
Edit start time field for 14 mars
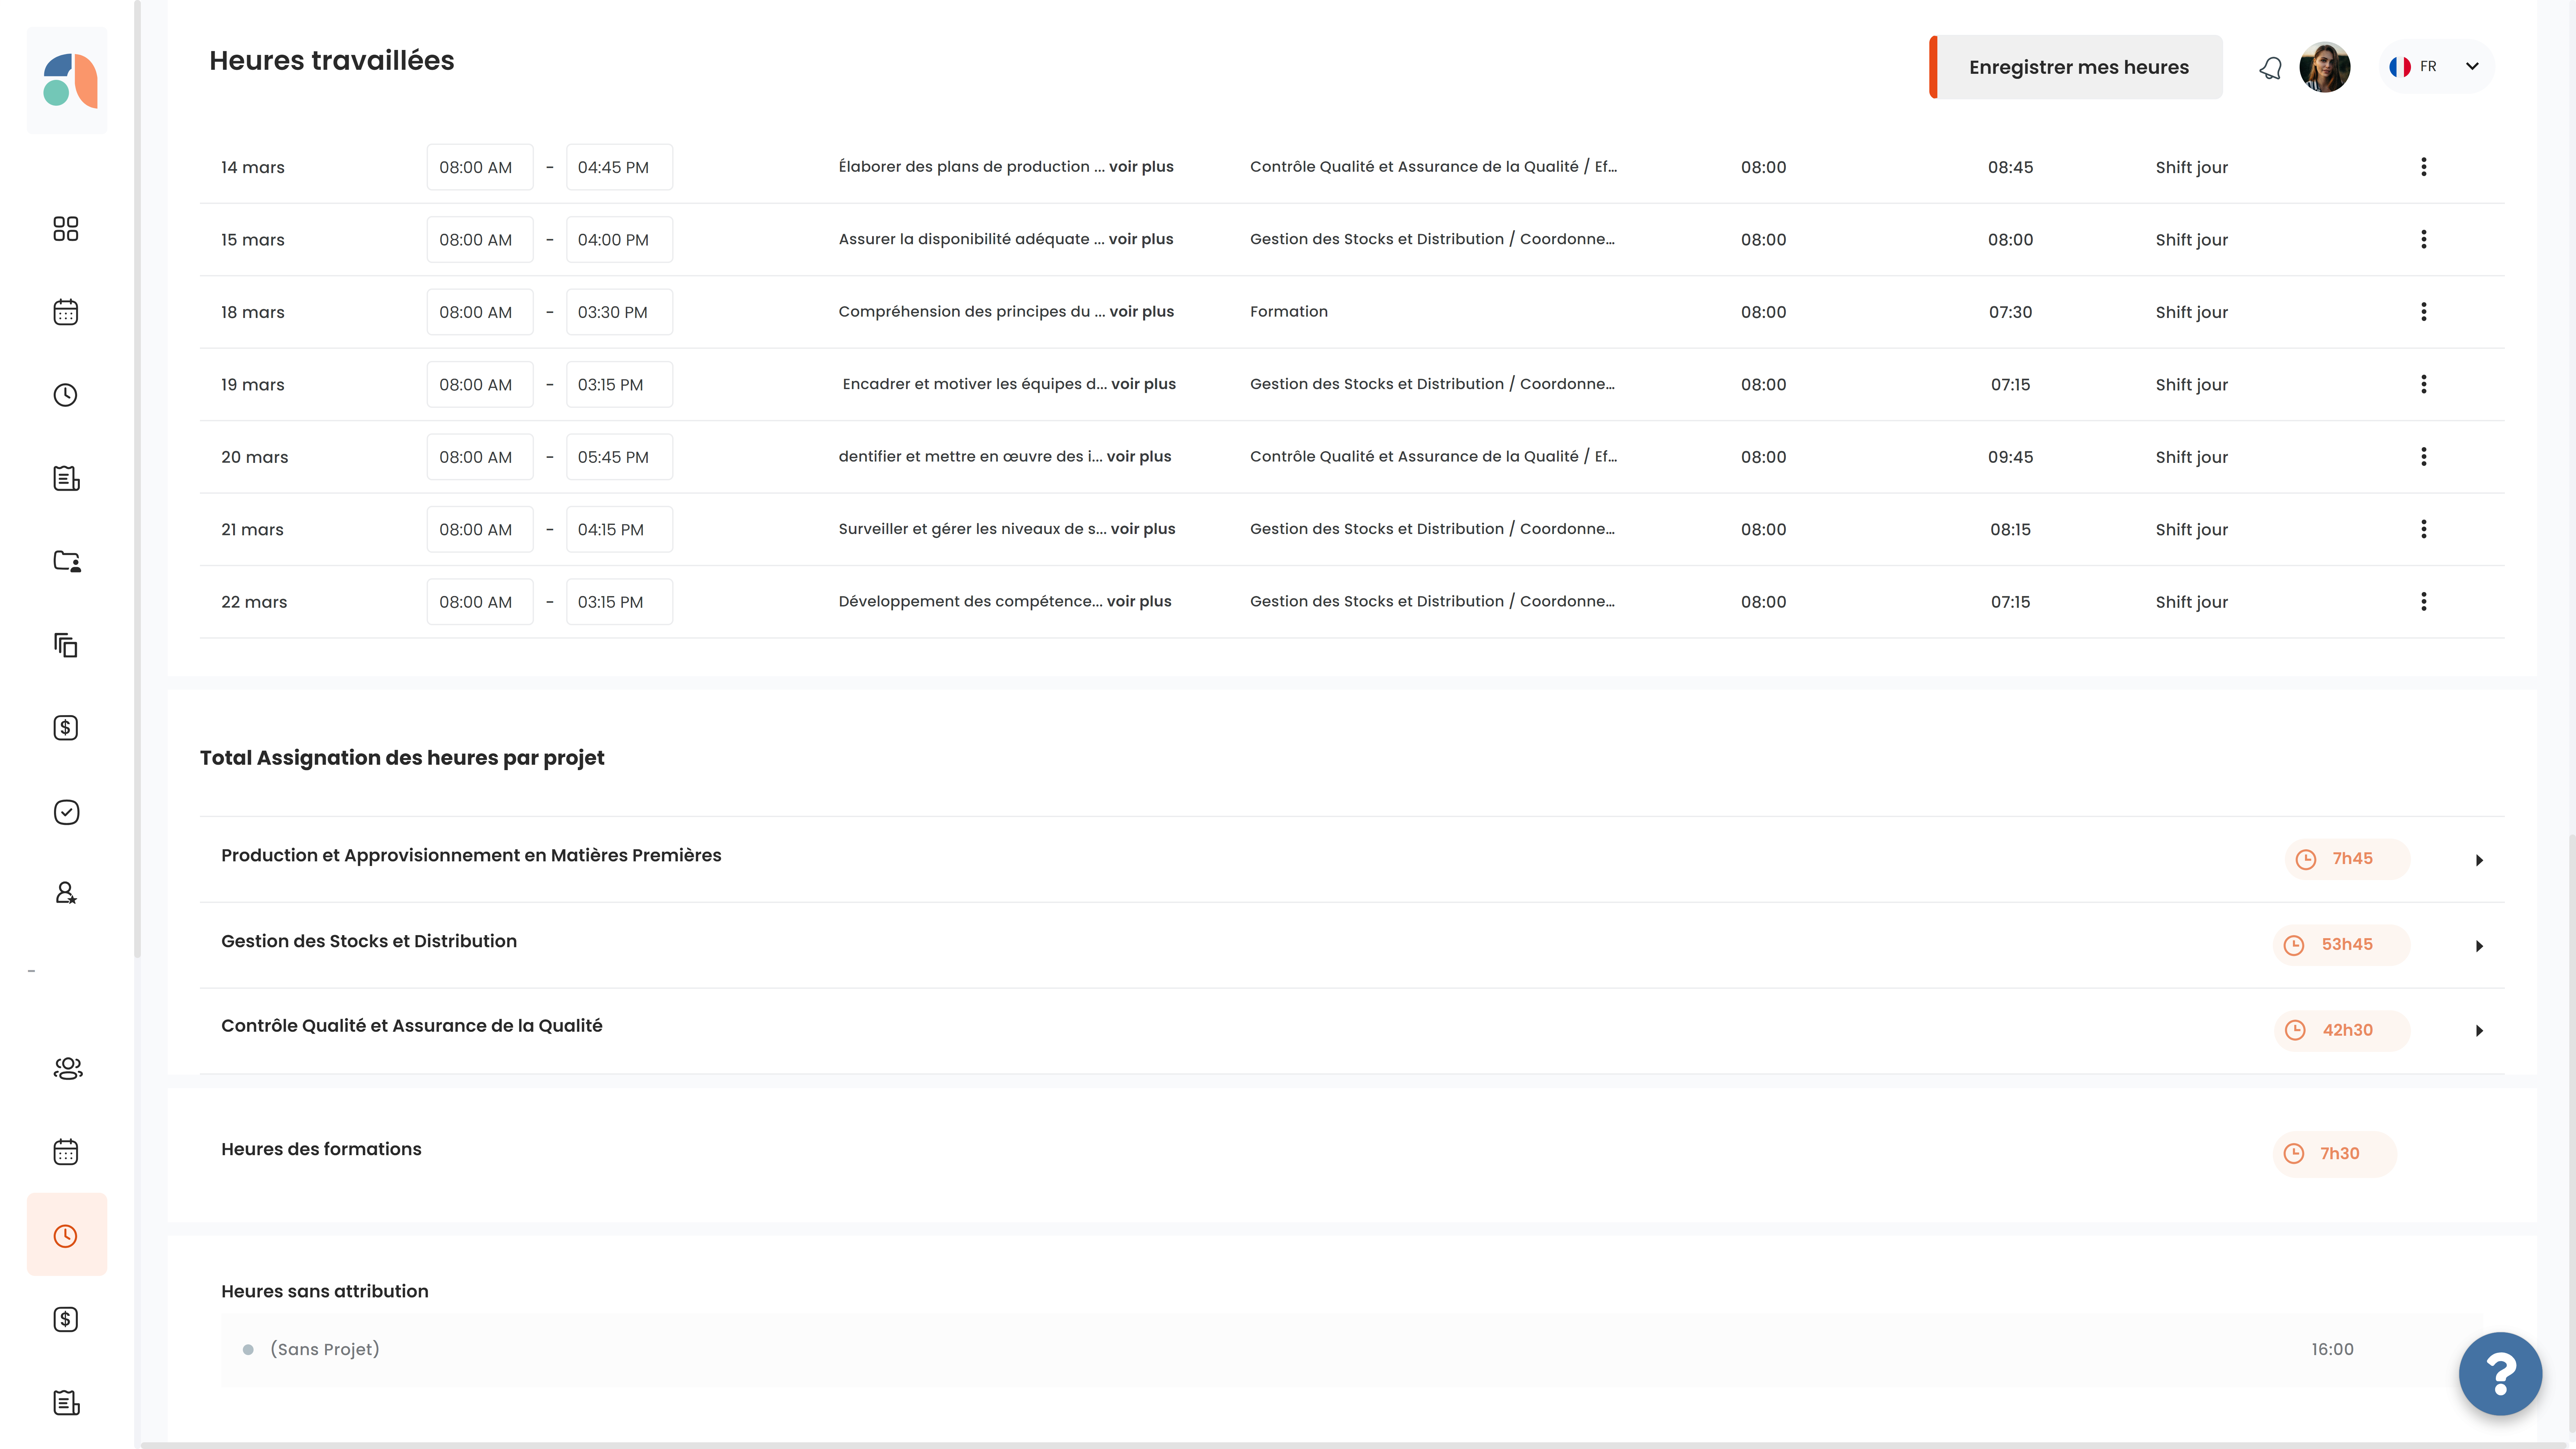(x=480, y=167)
